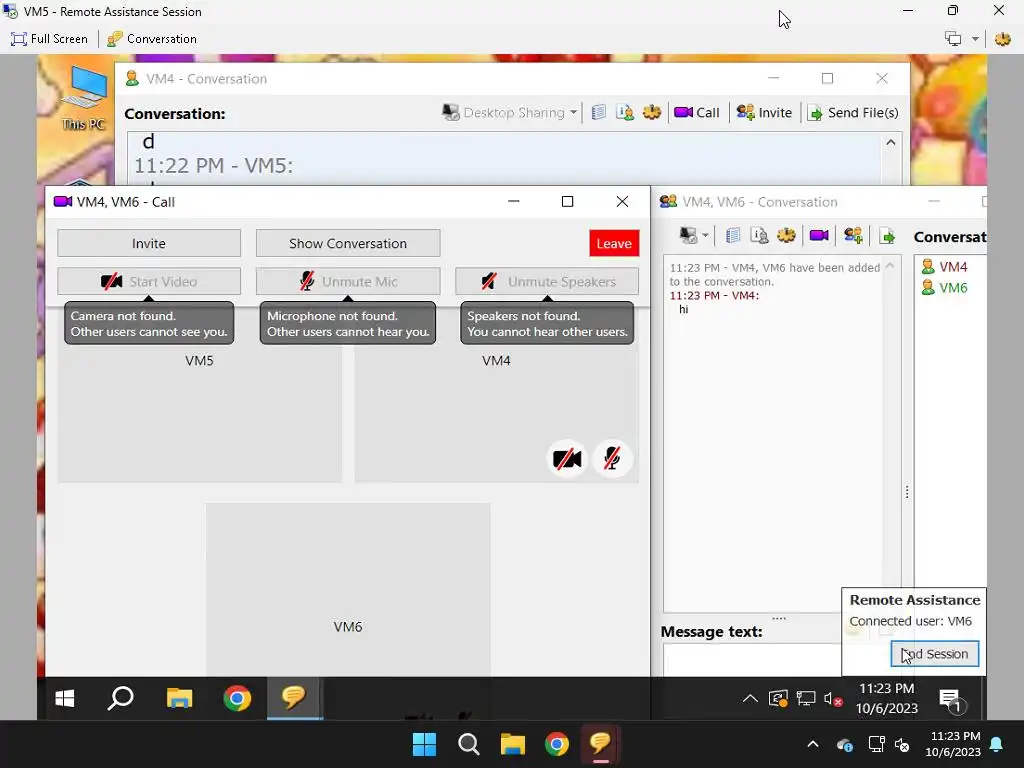Image resolution: width=1024 pixels, height=768 pixels.
Task: Expand host system tray hidden icons chevron
Action: pyautogui.click(x=813, y=744)
